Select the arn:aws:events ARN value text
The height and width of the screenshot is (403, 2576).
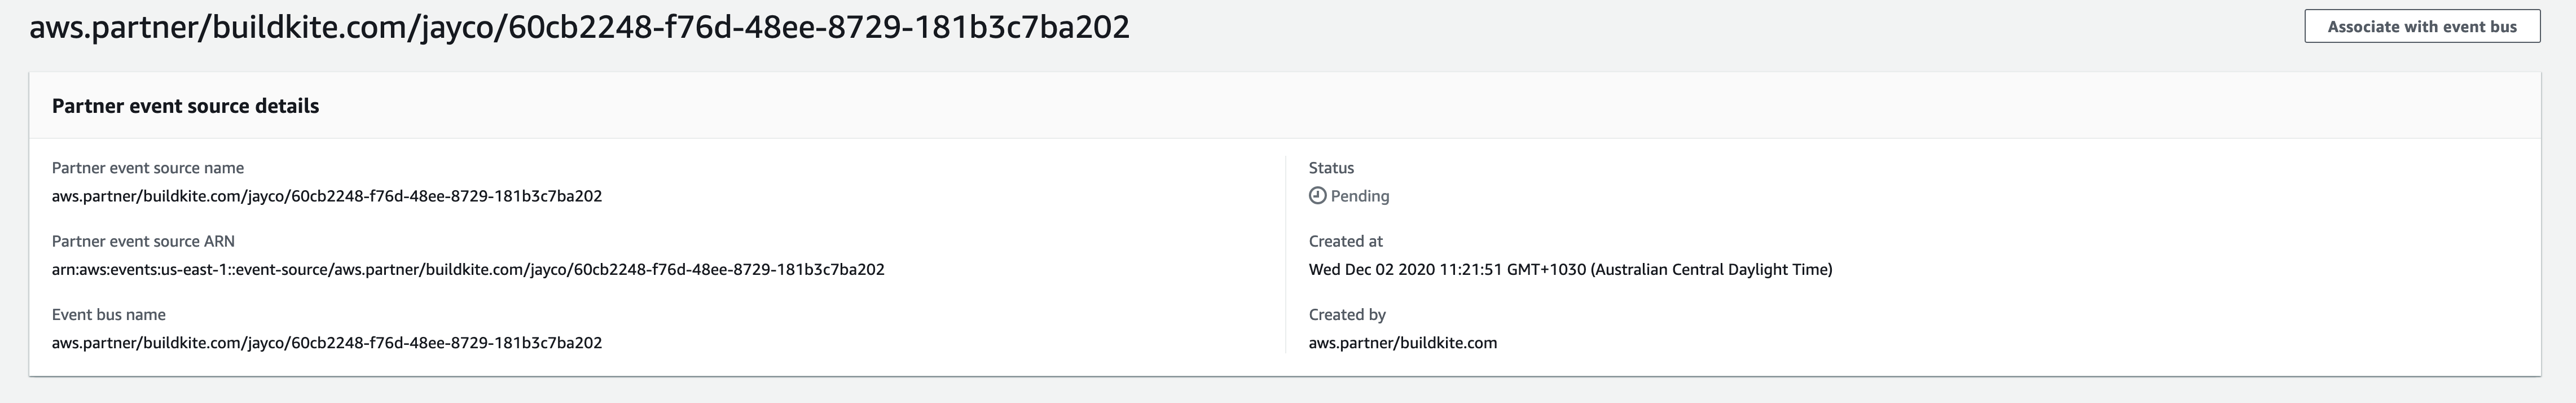pos(467,269)
